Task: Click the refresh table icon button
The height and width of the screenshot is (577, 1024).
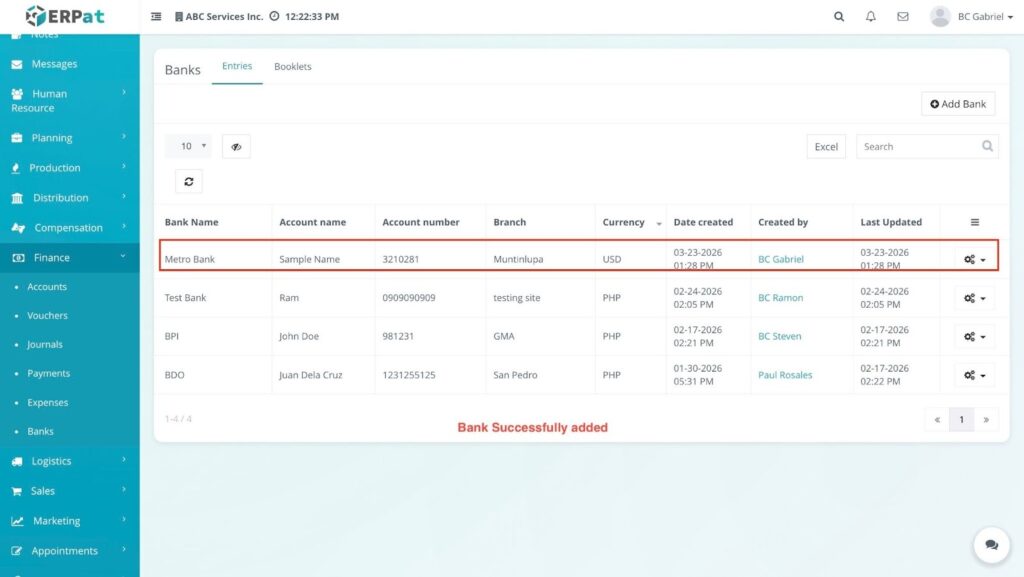Action: click(188, 181)
